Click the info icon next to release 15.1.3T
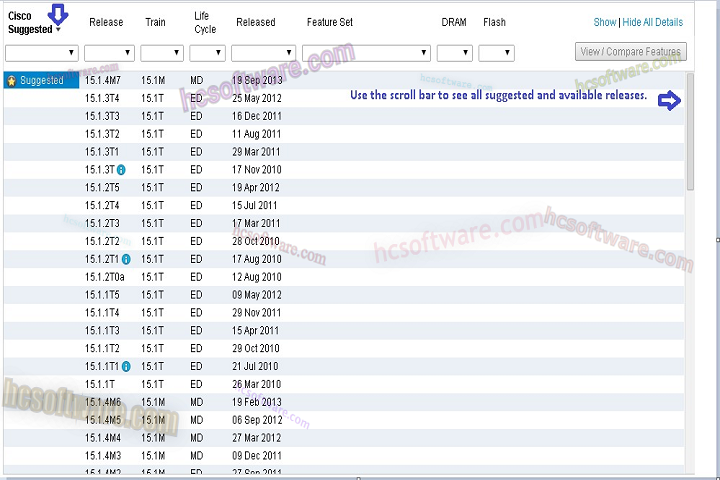 [121, 170]
